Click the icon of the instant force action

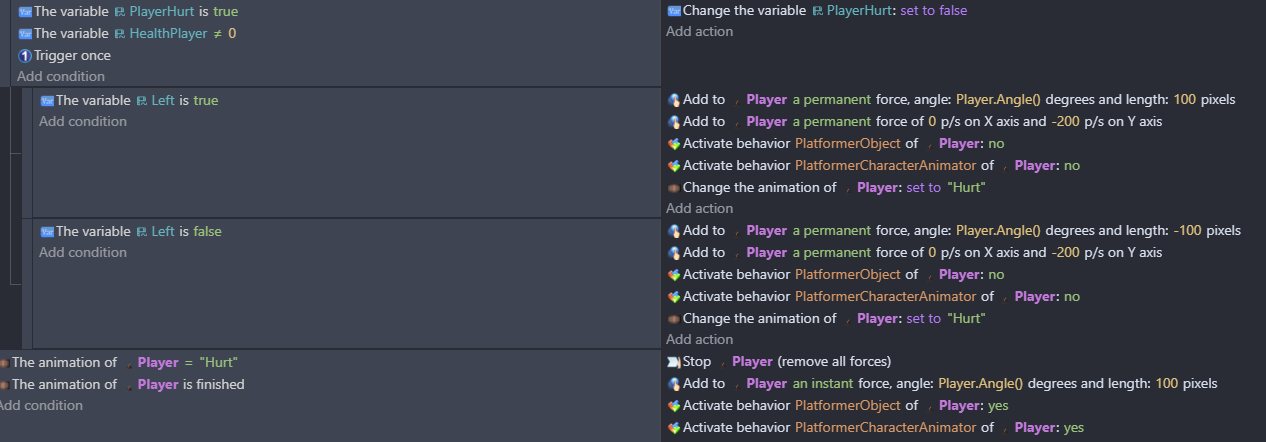tap(674, 384)
